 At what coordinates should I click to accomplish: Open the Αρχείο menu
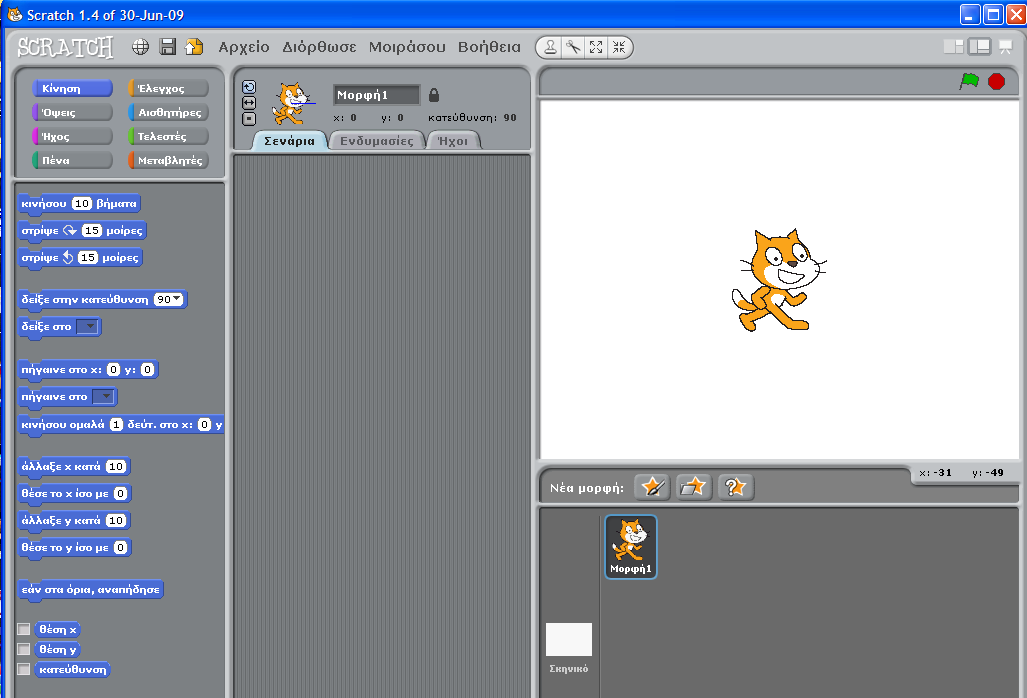[x=244, y=47]
